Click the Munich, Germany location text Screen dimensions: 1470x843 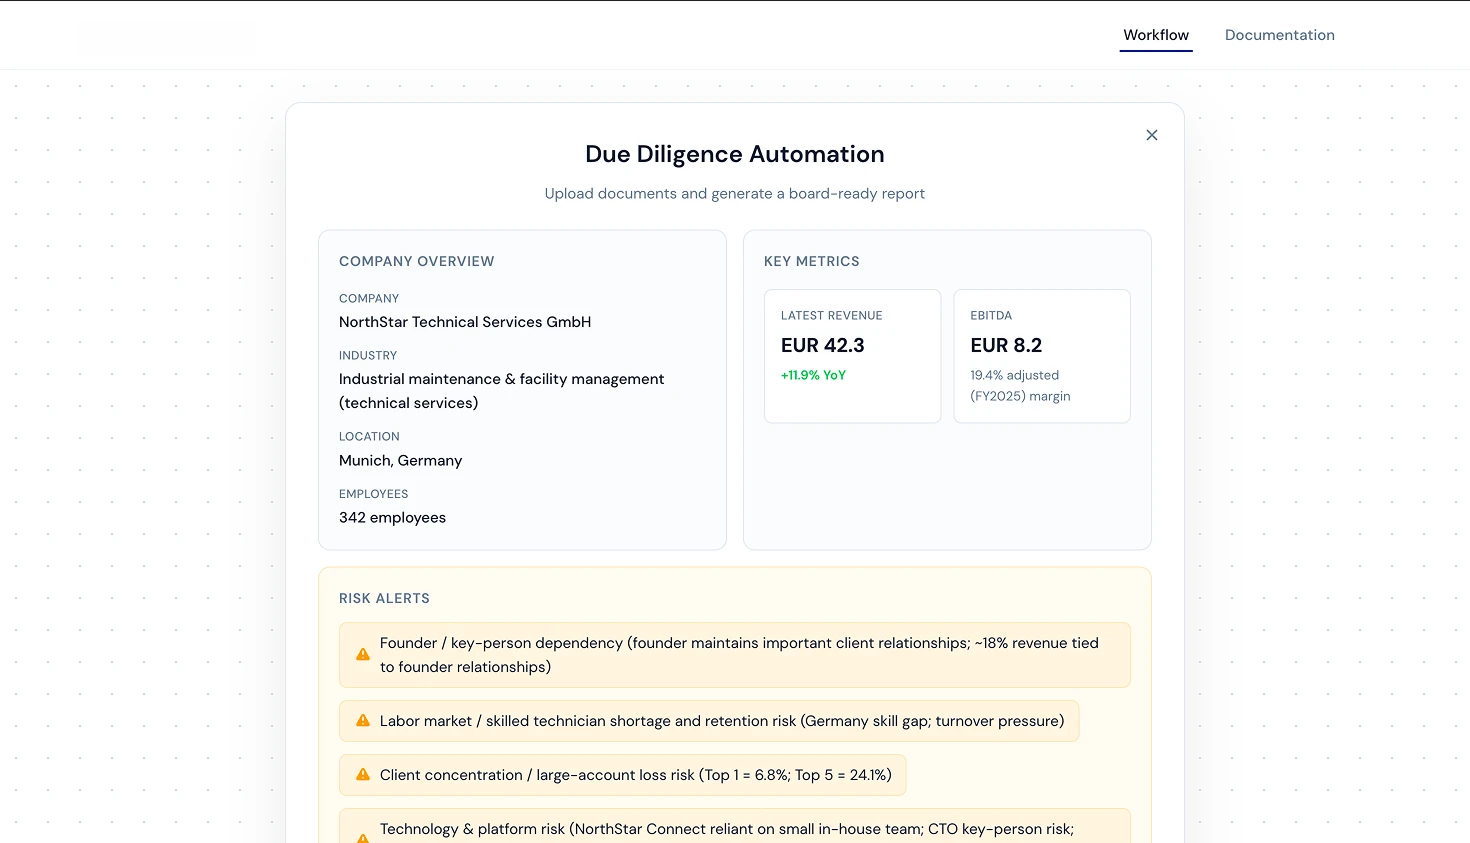click(x=400, y=460)
